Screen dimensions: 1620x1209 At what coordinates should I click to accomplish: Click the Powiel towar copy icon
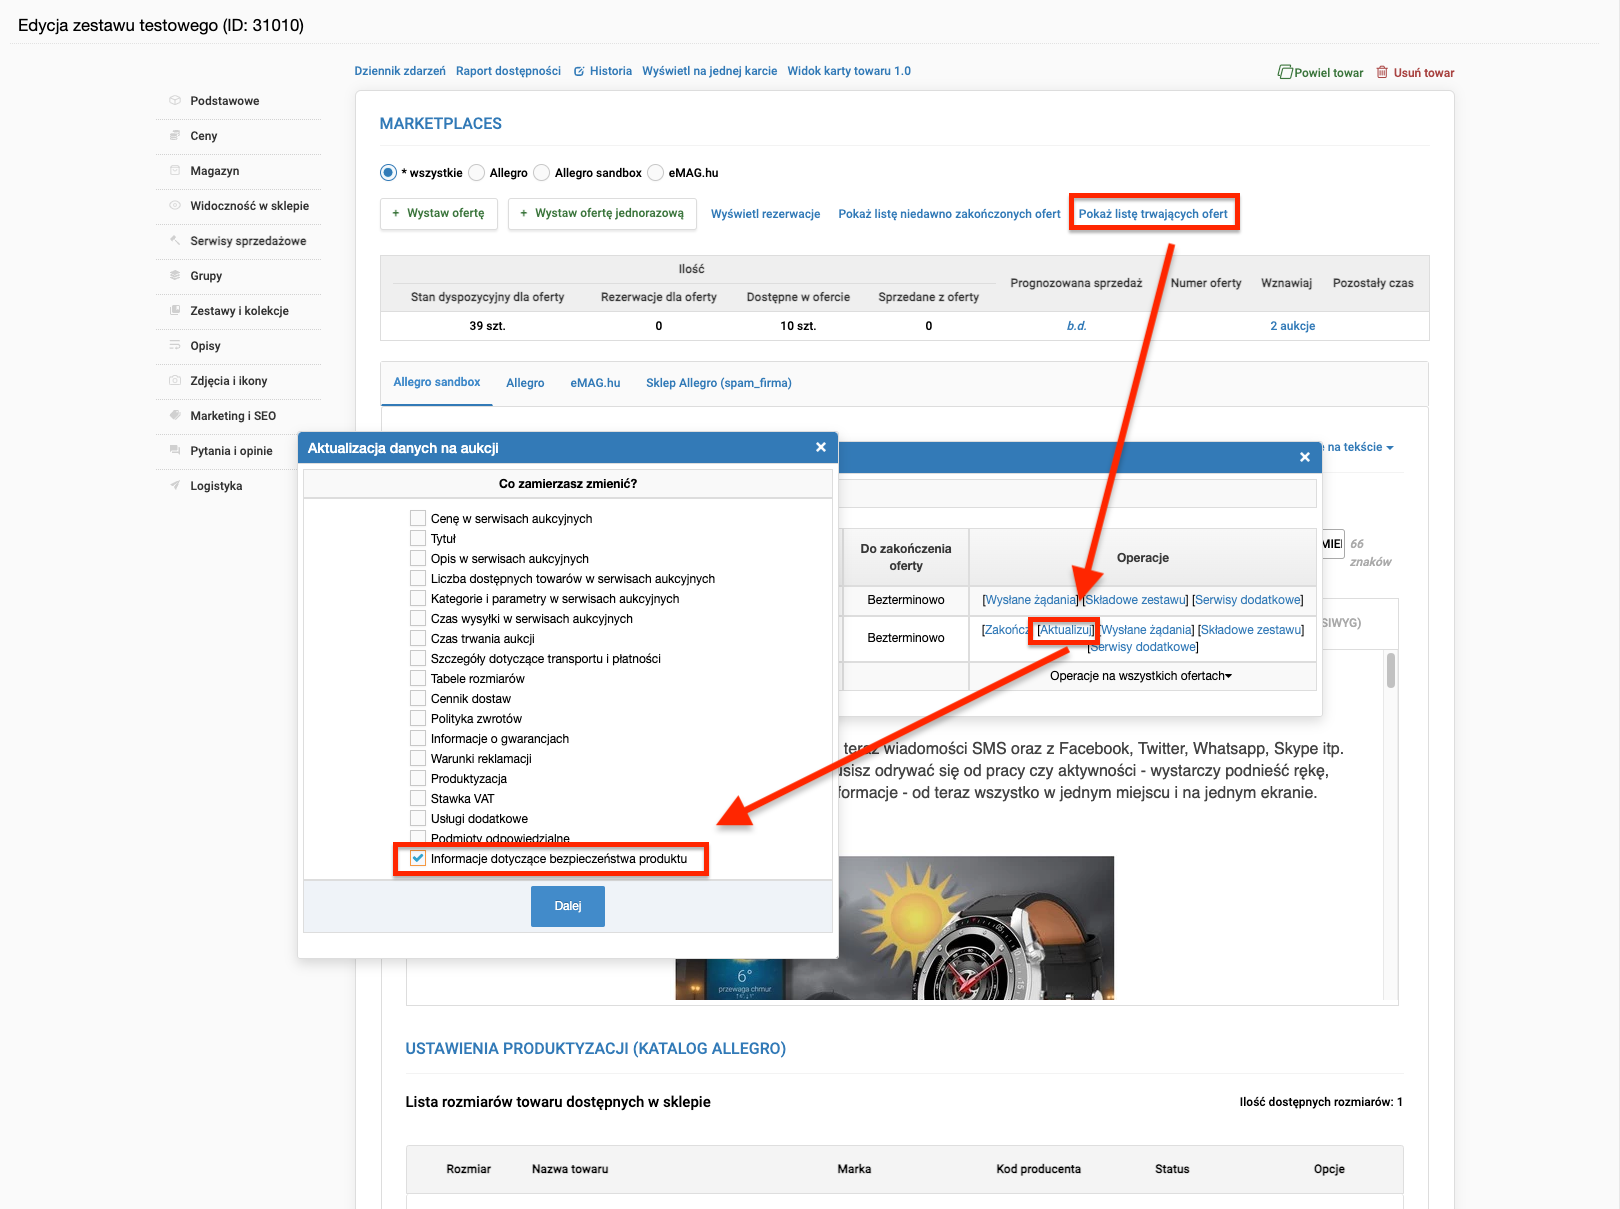[1285, 72]
